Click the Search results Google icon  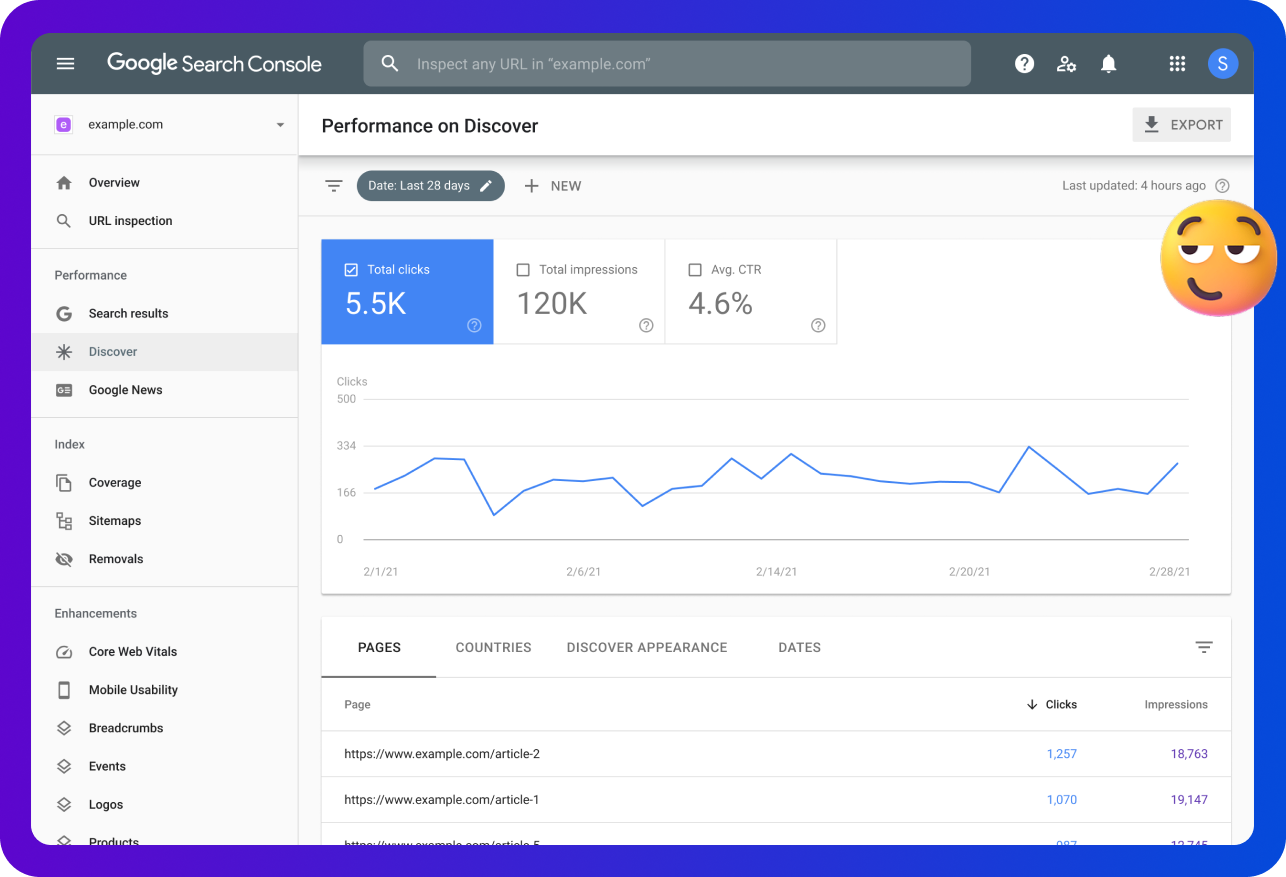tap(64, 314)
